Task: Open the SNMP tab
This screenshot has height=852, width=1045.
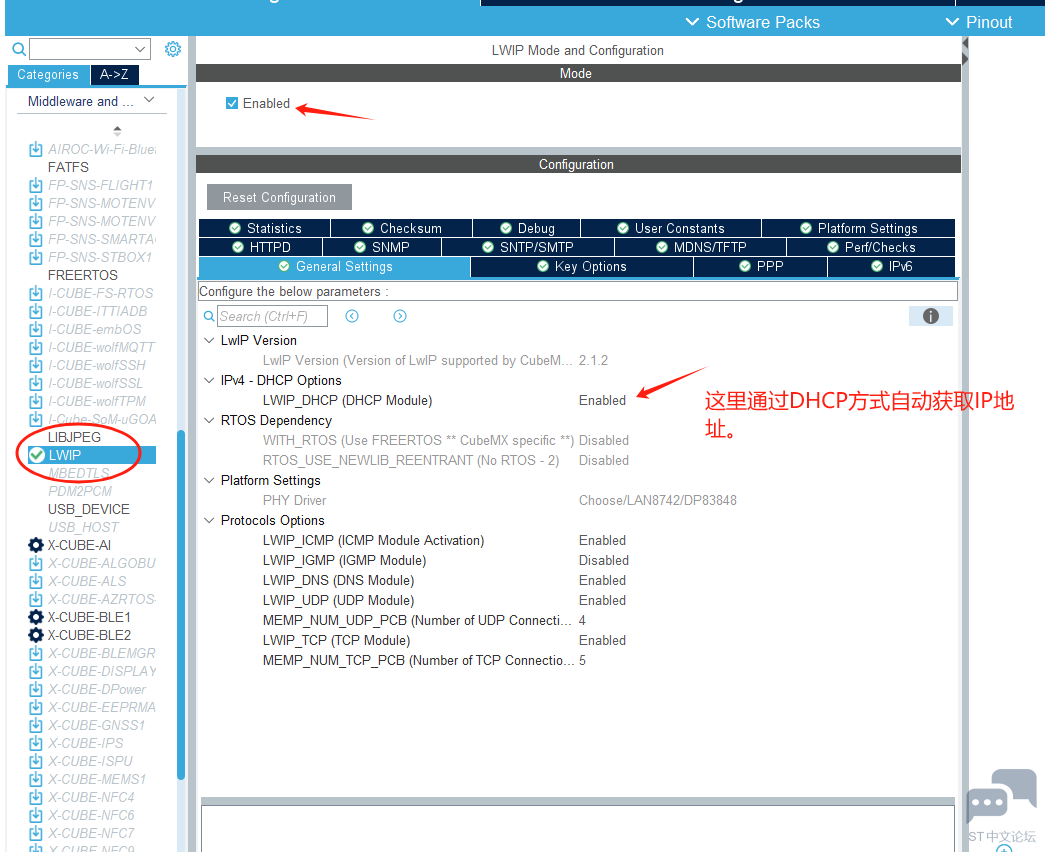Action: (382, 247)
